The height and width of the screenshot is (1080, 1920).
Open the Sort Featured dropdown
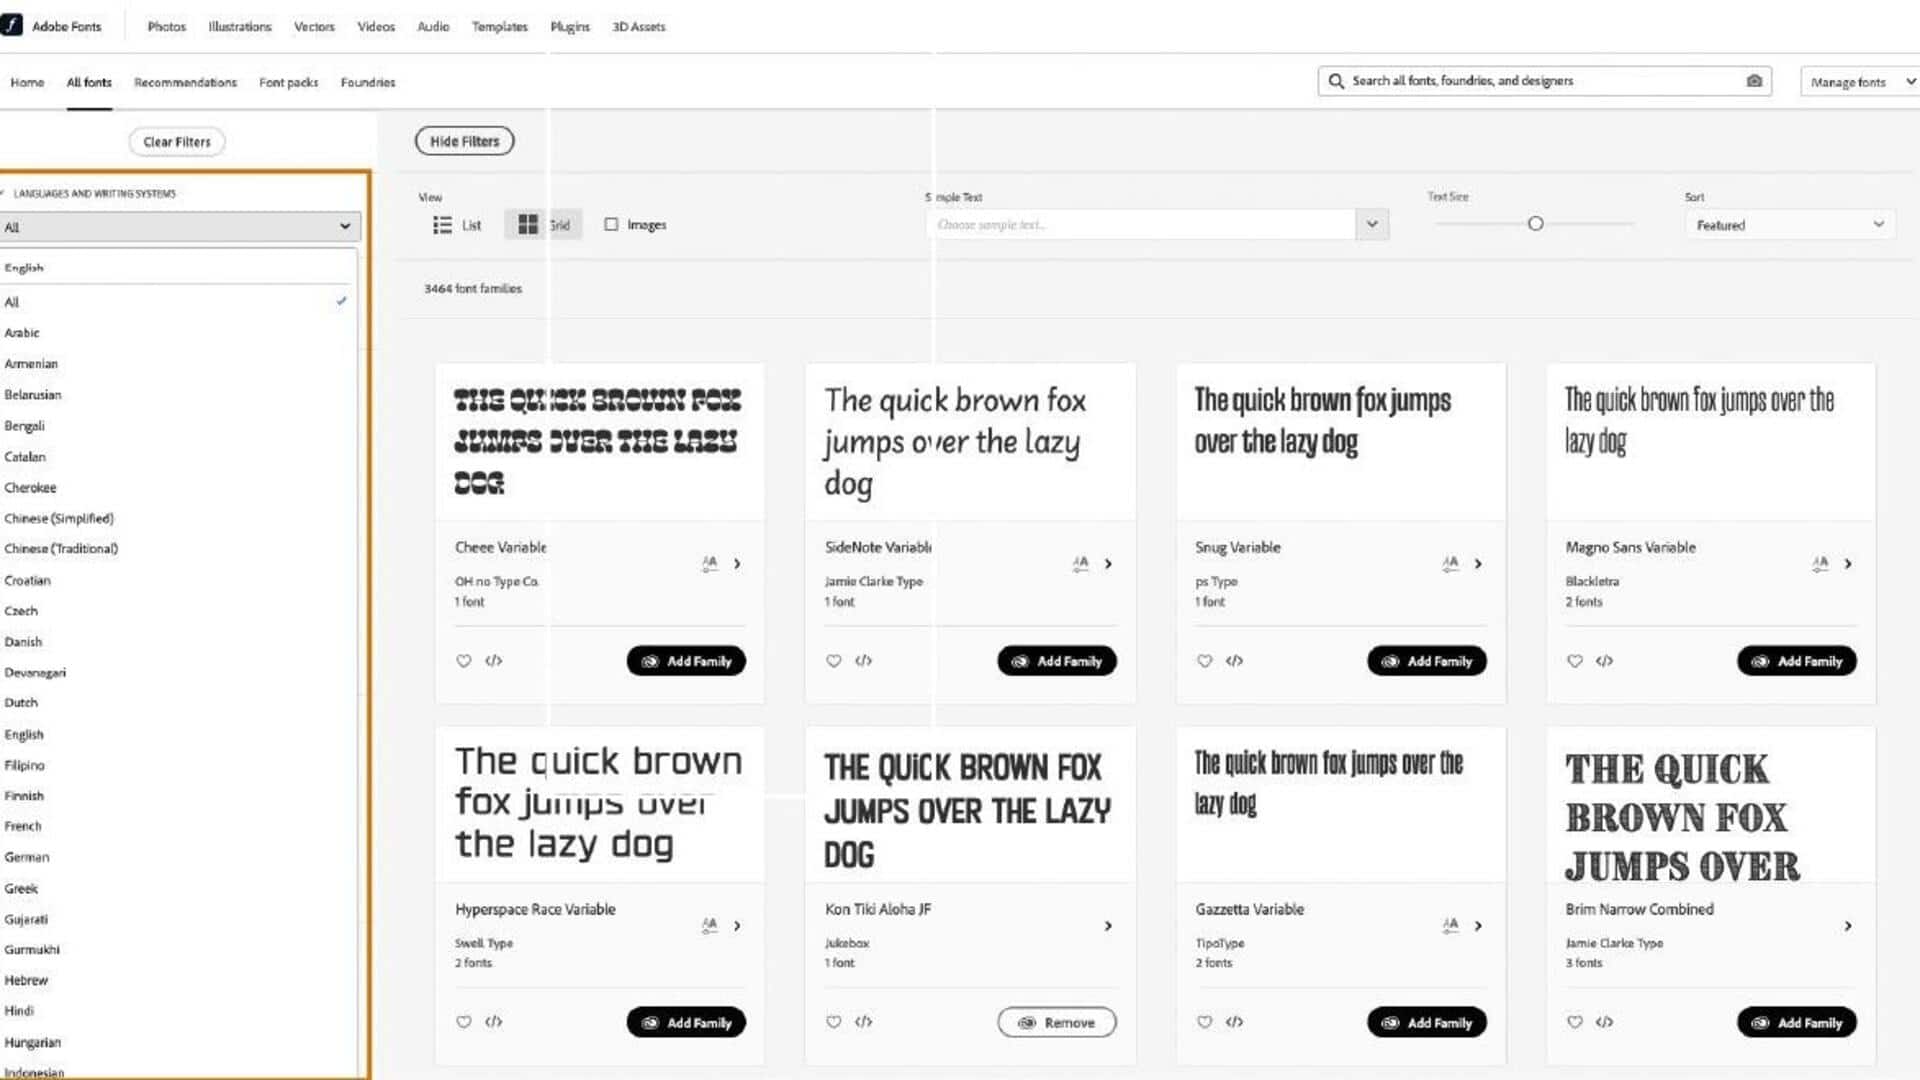point(1788,224)
